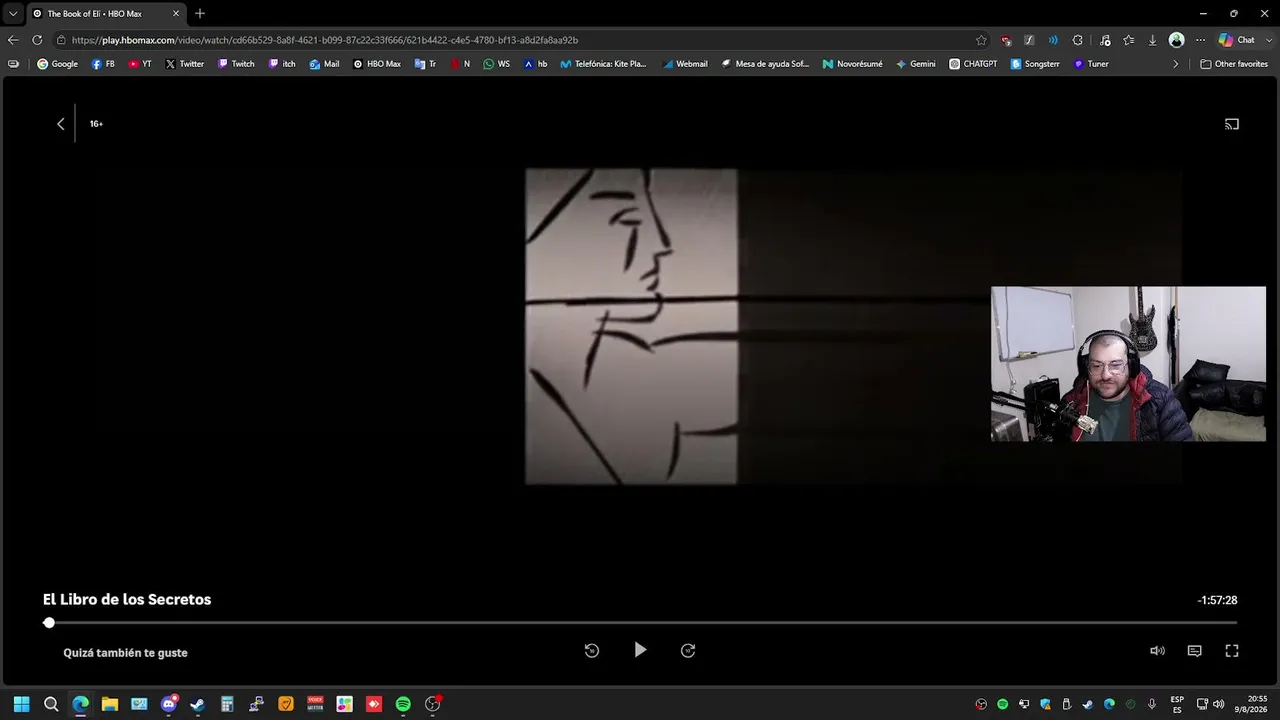Open the system tray microphone icon

tap(1152, 704)
